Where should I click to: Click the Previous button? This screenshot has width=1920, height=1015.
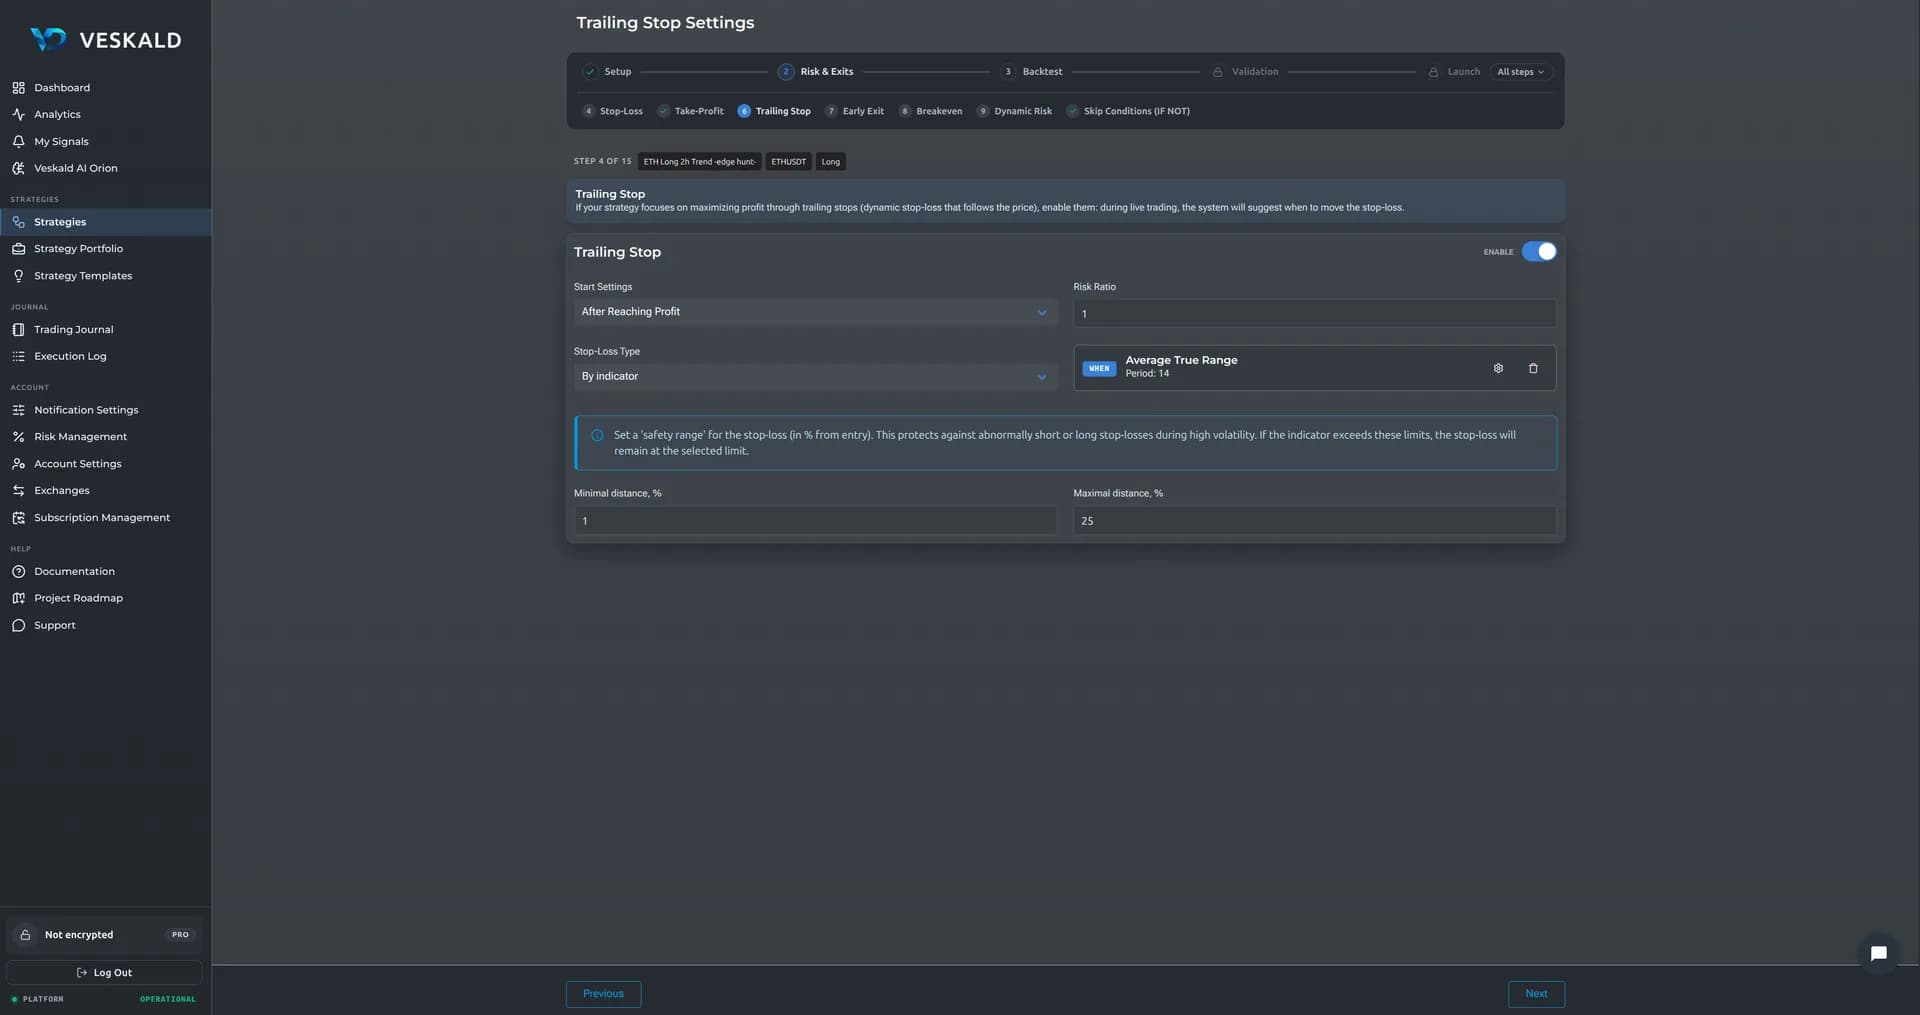tap(603, 994)
